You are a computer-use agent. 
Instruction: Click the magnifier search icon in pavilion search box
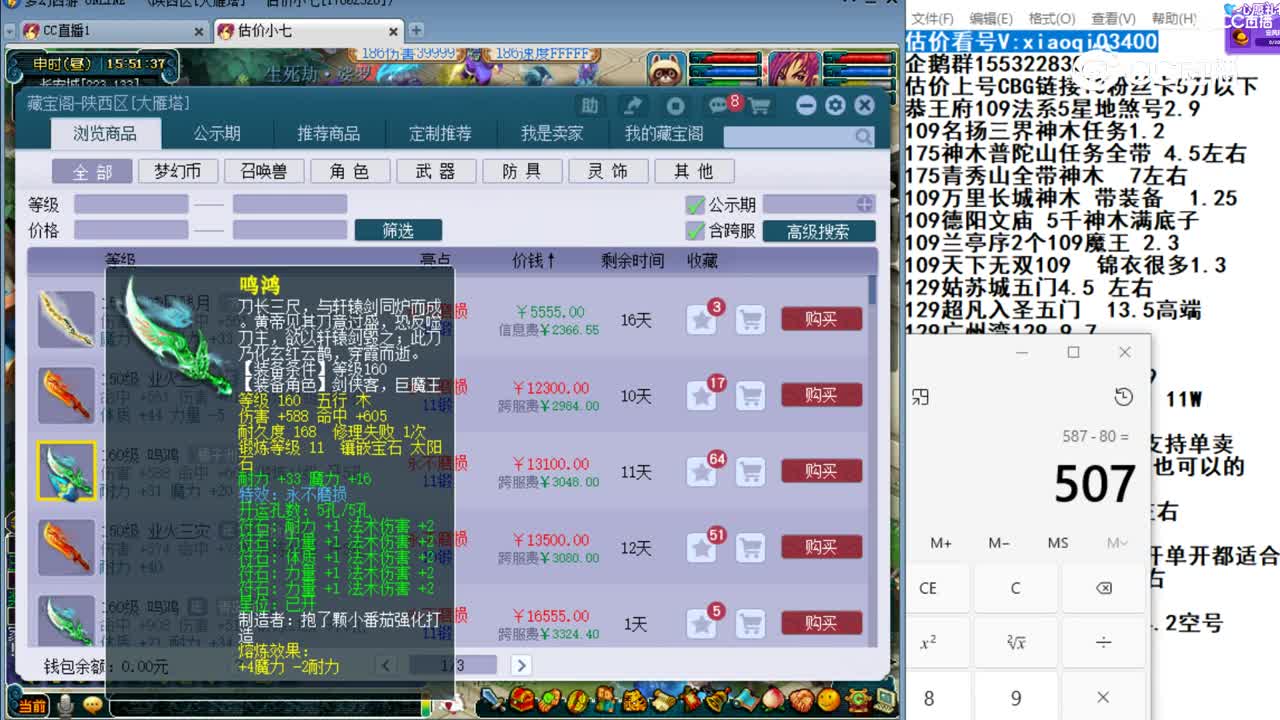pyautogui.click(x=863, y=136)
